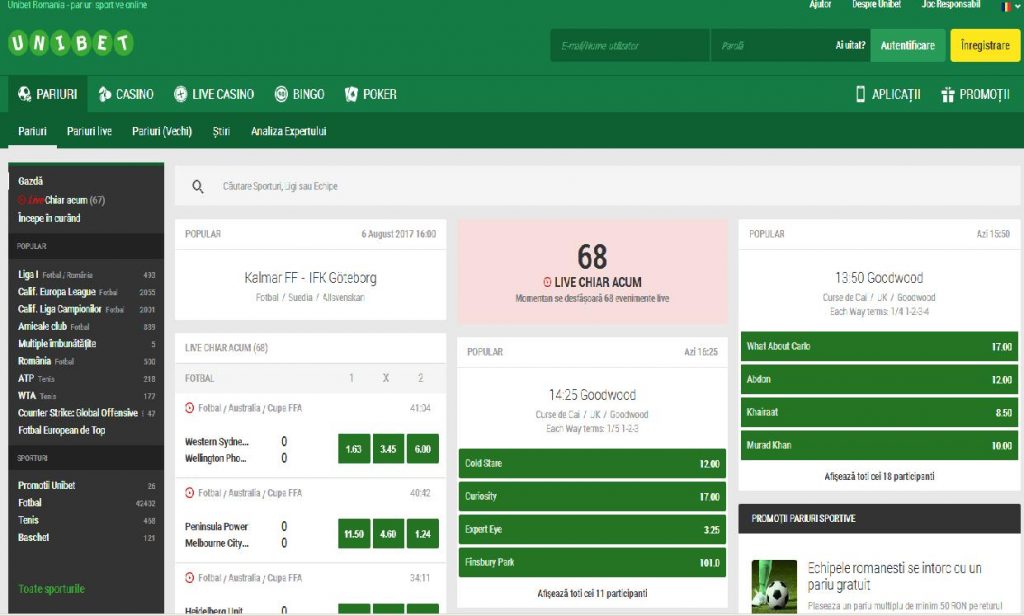This screenshot has height=616, width=1024.
Task: Click the Autentificare button
Action: [x=908, y=46]
